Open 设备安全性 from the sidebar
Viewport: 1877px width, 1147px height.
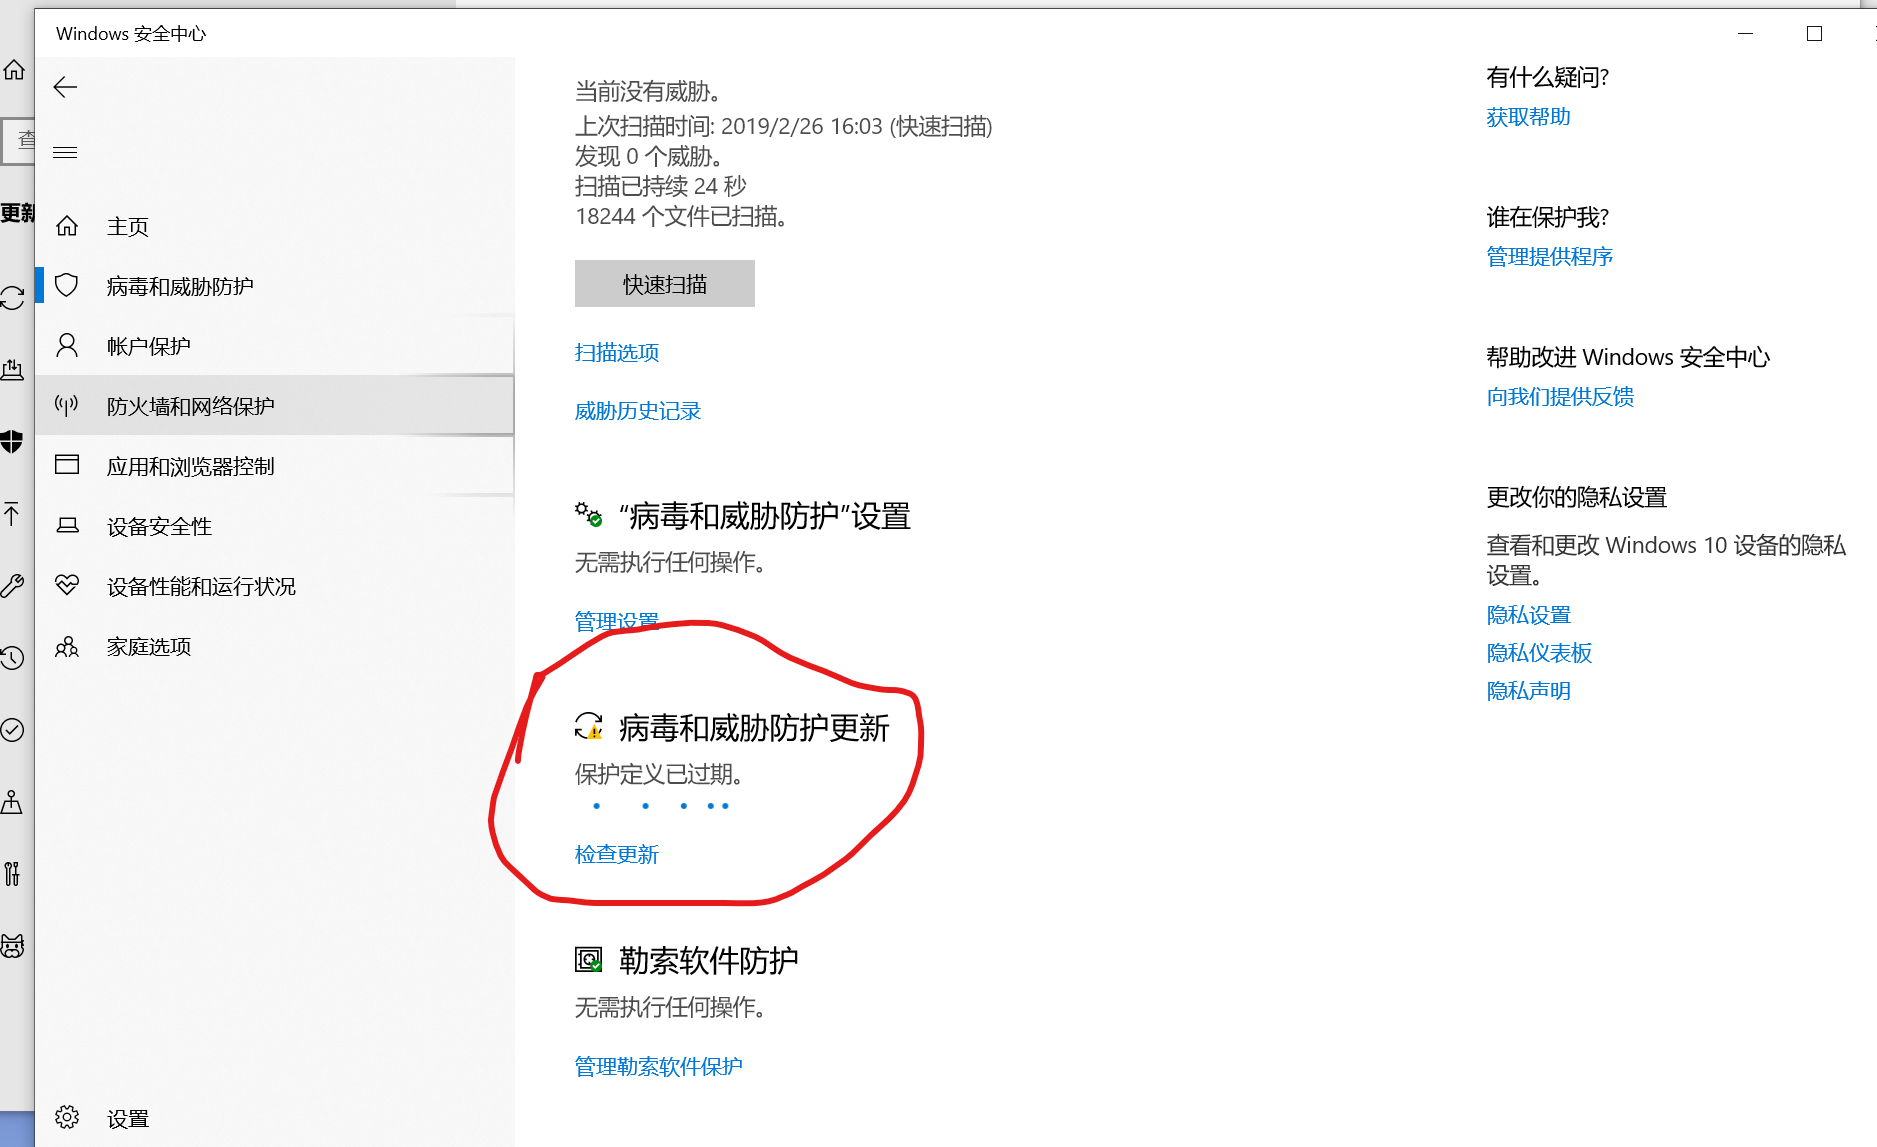pyautogui.click(x=274, y=526)
